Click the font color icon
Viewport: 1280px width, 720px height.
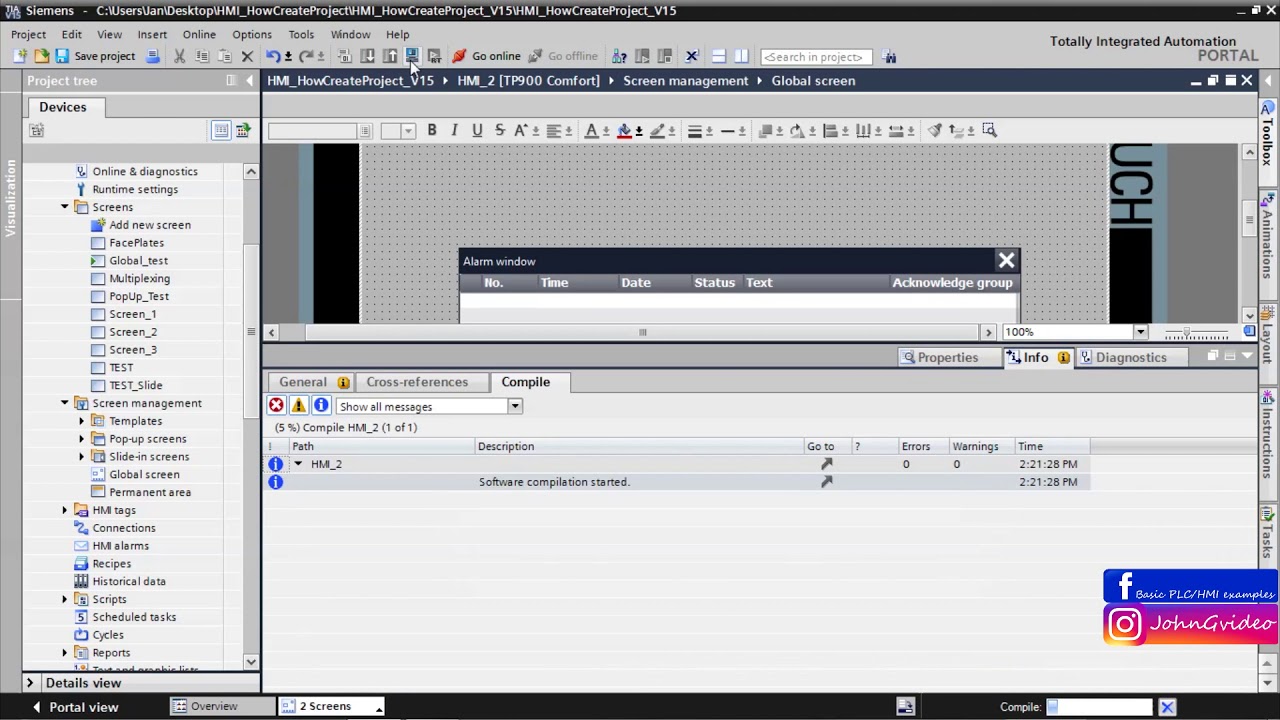(591, 130)
